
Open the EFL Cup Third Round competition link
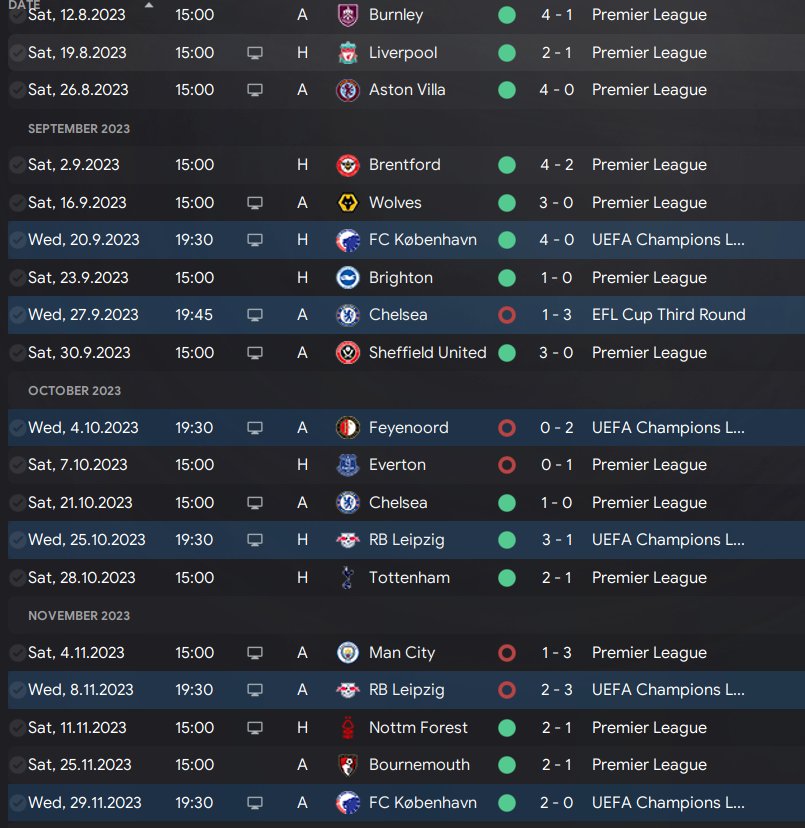668,315
